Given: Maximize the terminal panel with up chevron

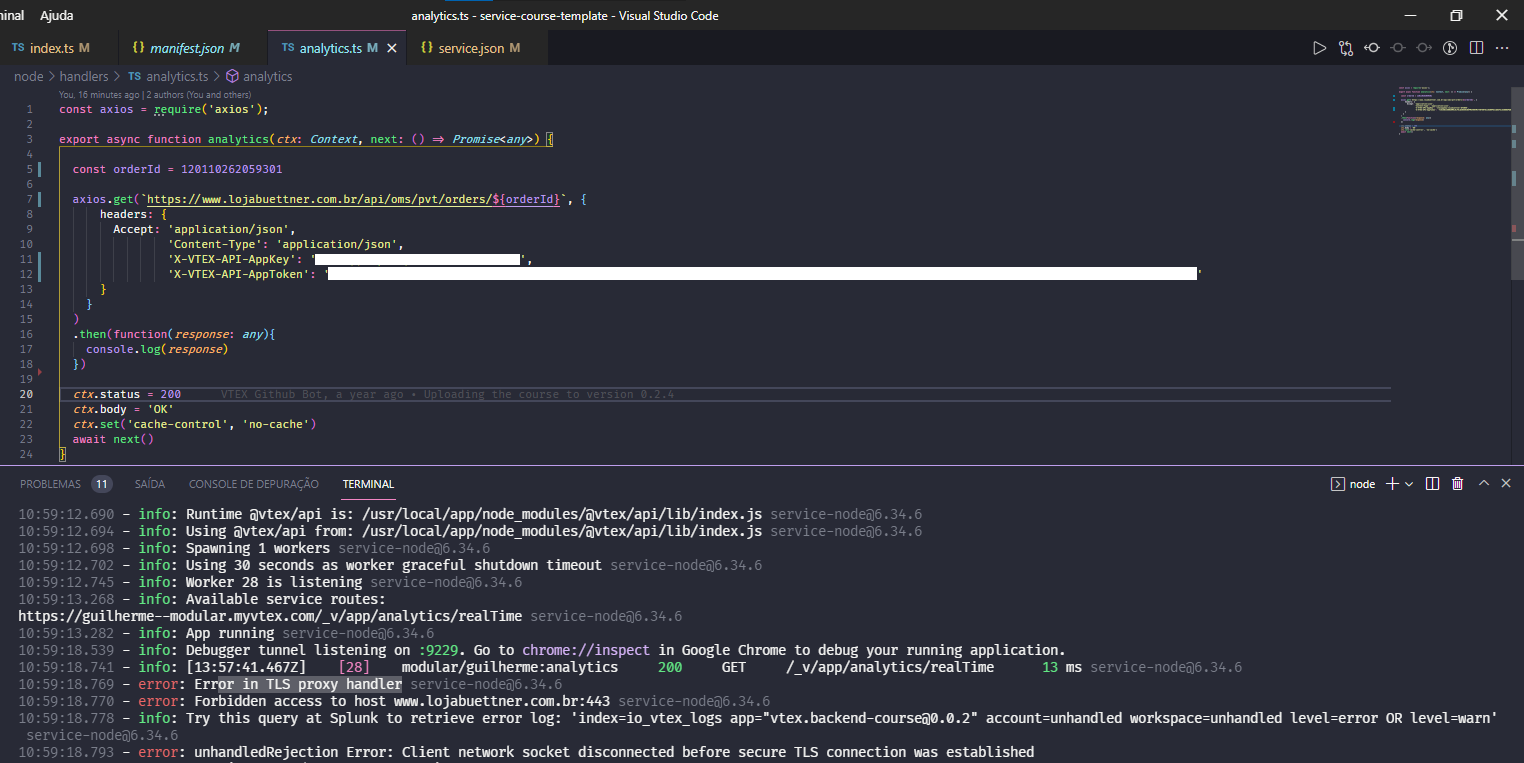Looking at the screenshot, I should point(1483,484).
